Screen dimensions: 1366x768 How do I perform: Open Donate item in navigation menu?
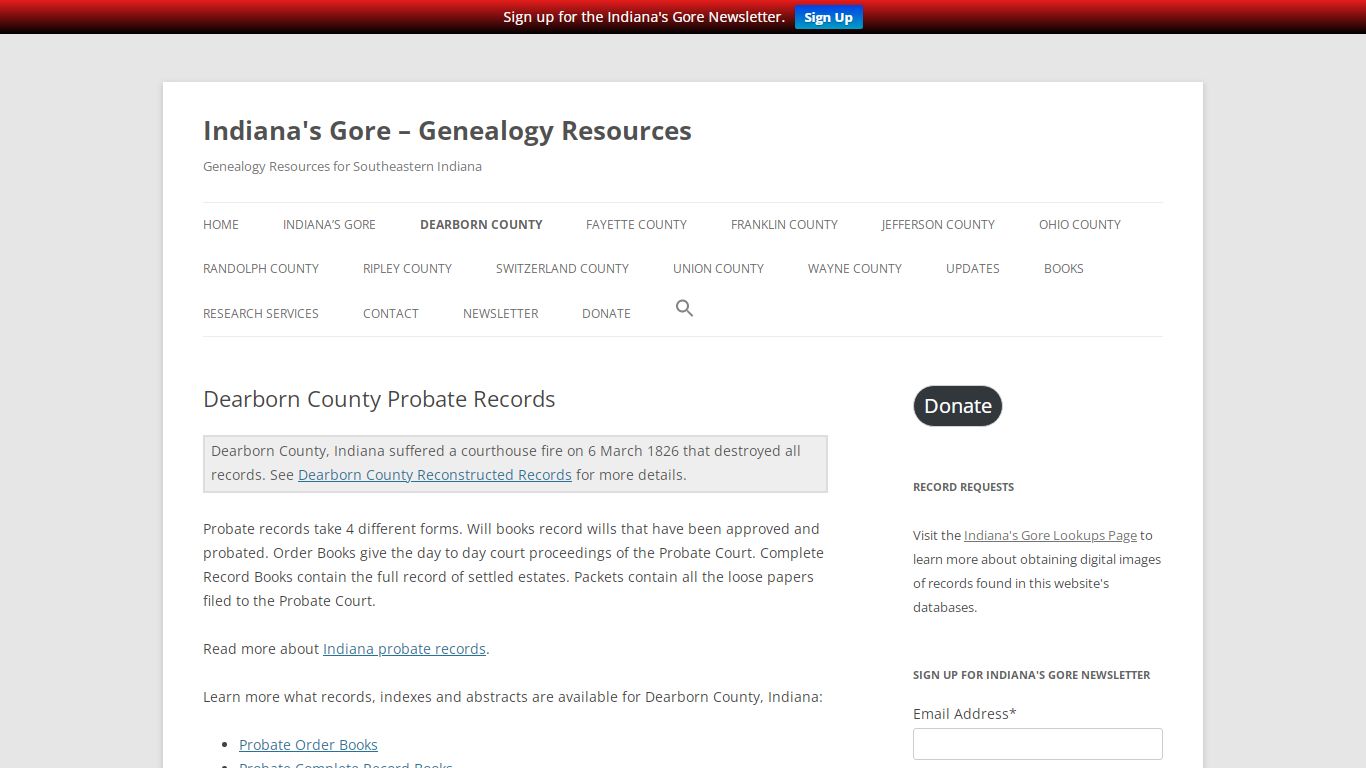click(x=606, y=314)
